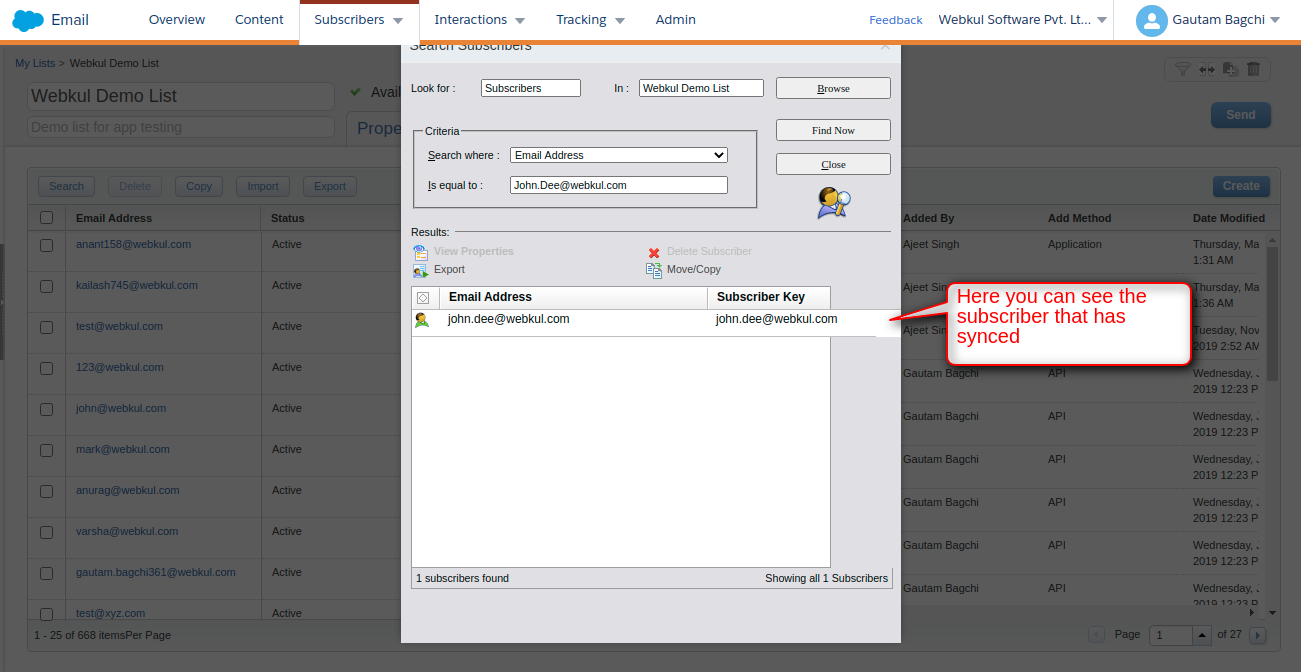
Task: Select the Tracking tab label
Action: 581,20
